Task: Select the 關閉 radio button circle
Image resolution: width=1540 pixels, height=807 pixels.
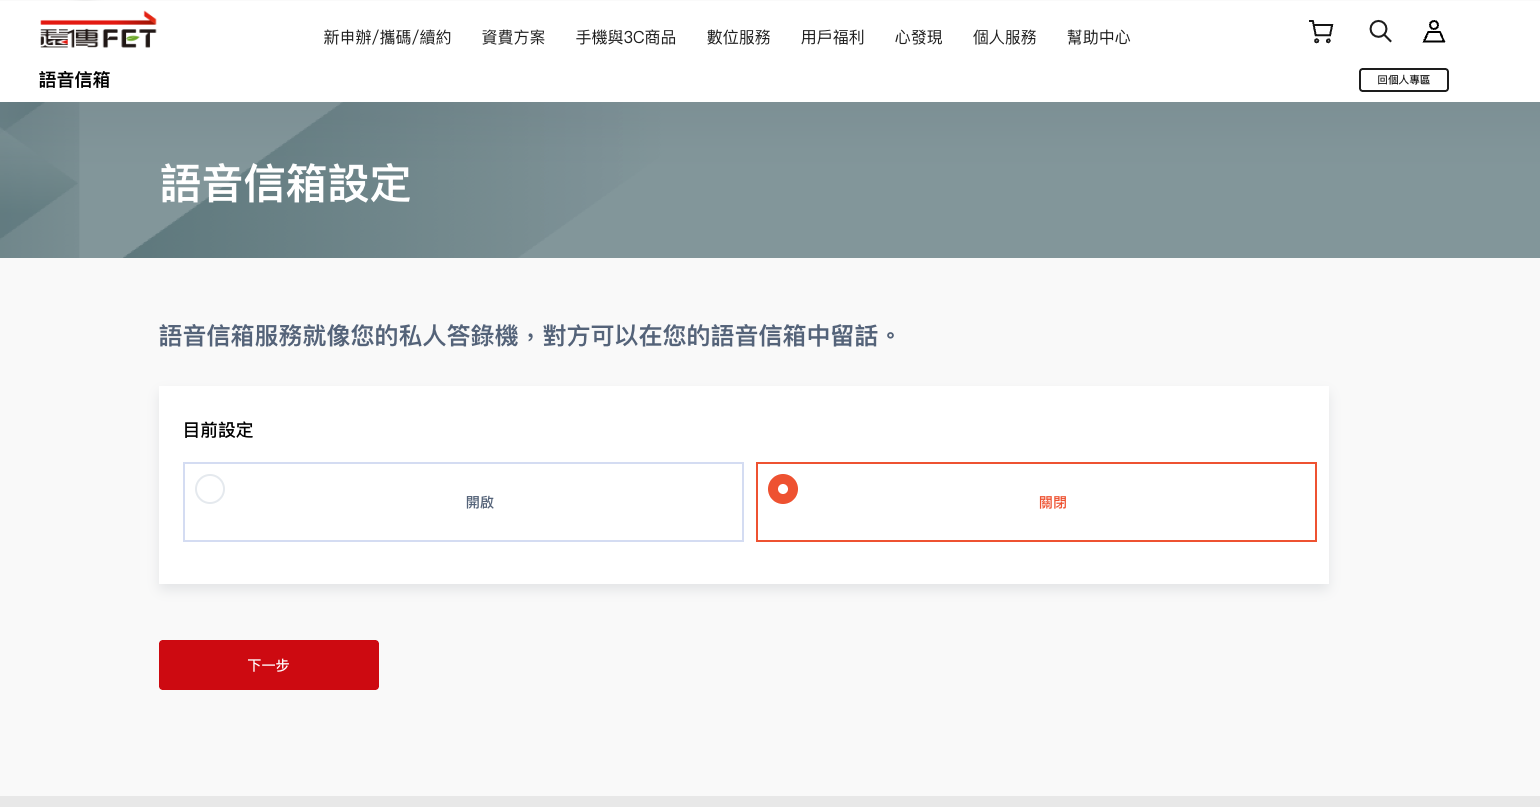Action: (783, 489)
